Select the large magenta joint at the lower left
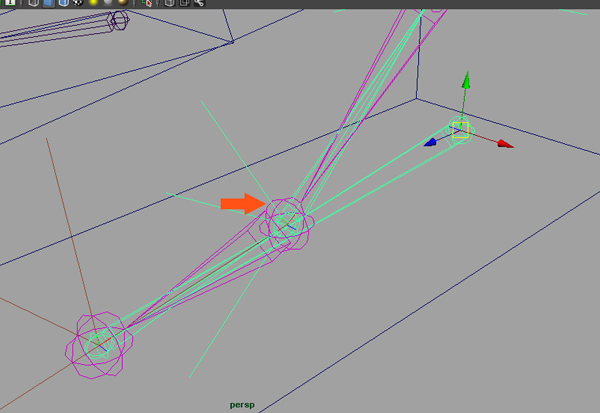The width and height of the screenshot is (600, 413). coord(99,345)
